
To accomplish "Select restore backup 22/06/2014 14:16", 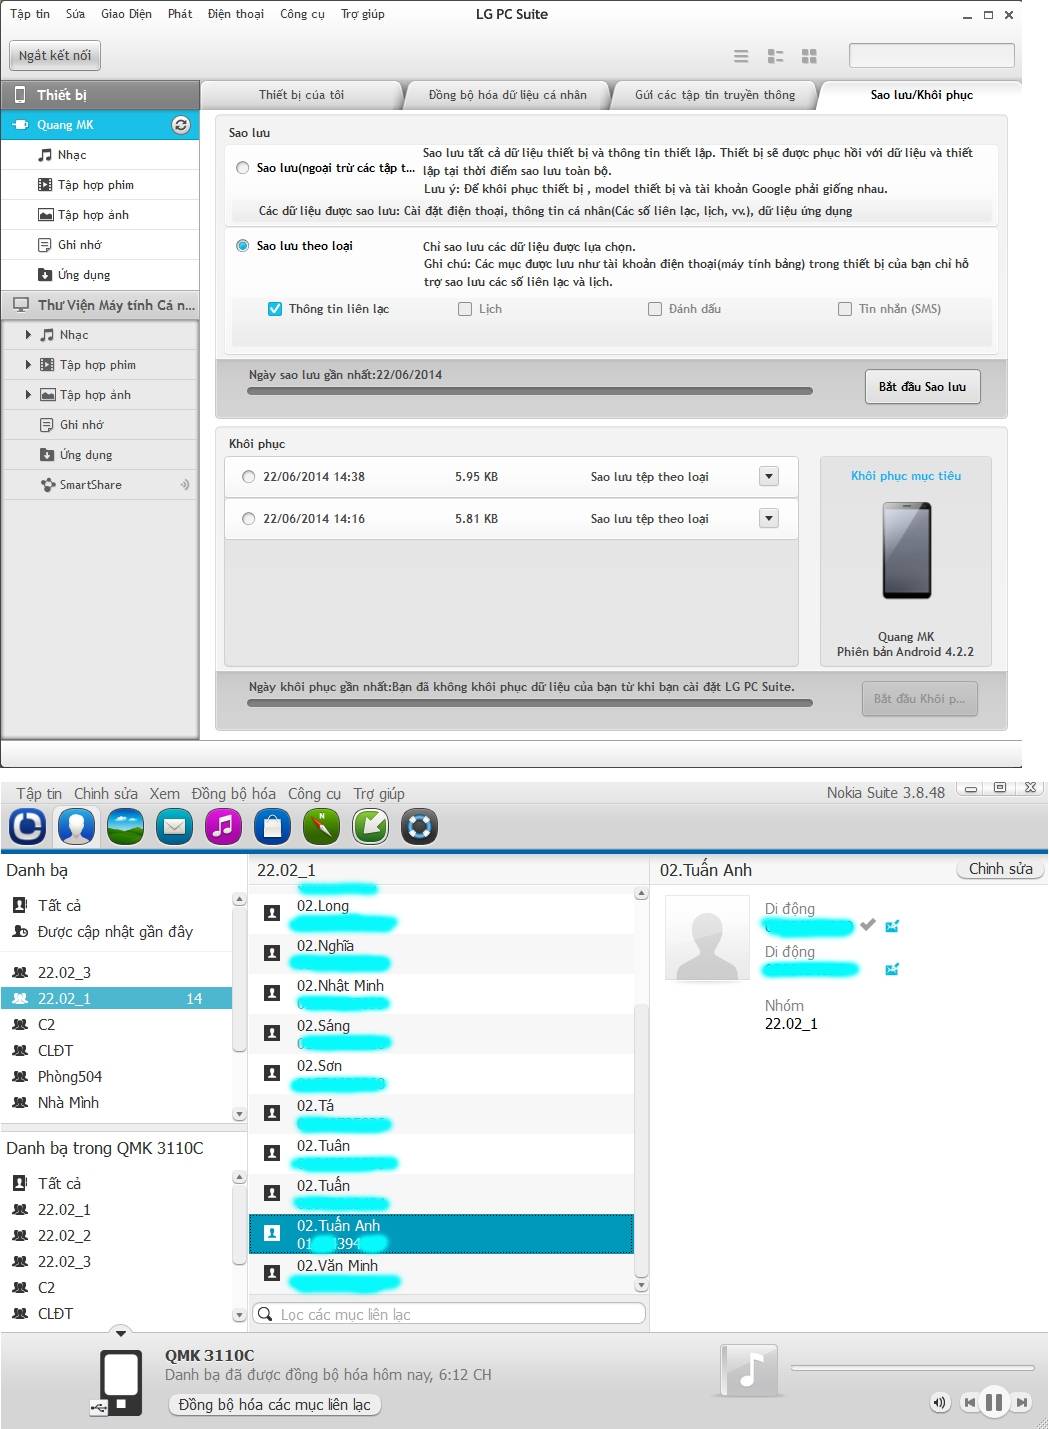I will coord(249,519).
